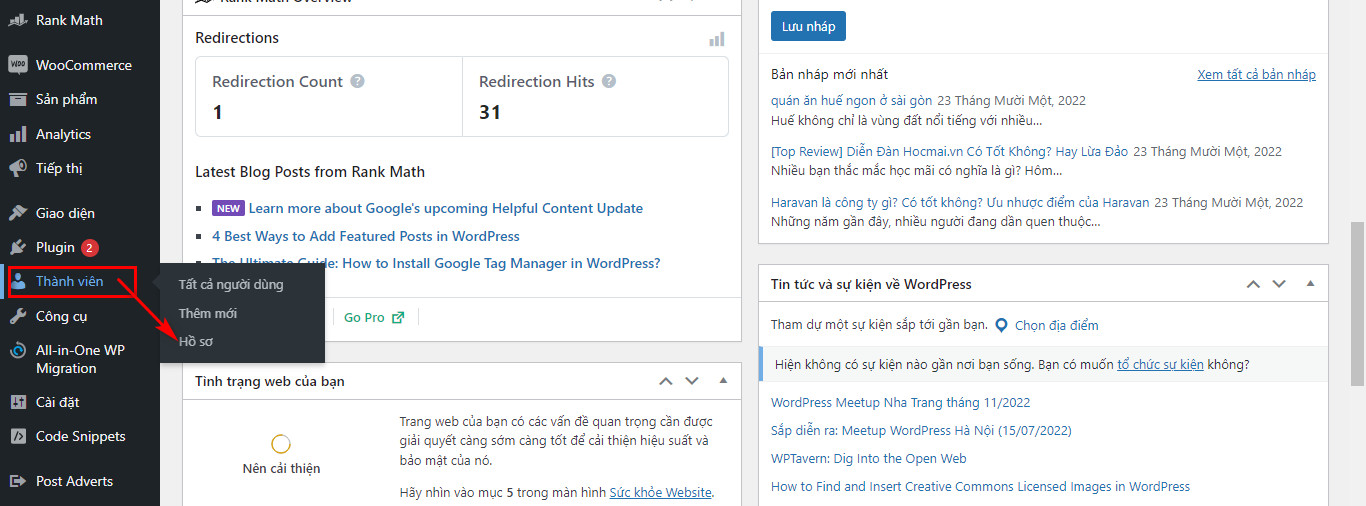
Task: Click the Redirection Count value 1
Action: pyautogui.click(x=217, y=112)
